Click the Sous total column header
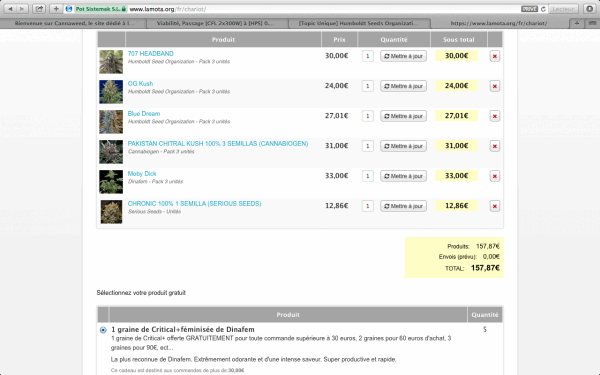Viewport: 600px width, 375px height. tap(458, 39)
